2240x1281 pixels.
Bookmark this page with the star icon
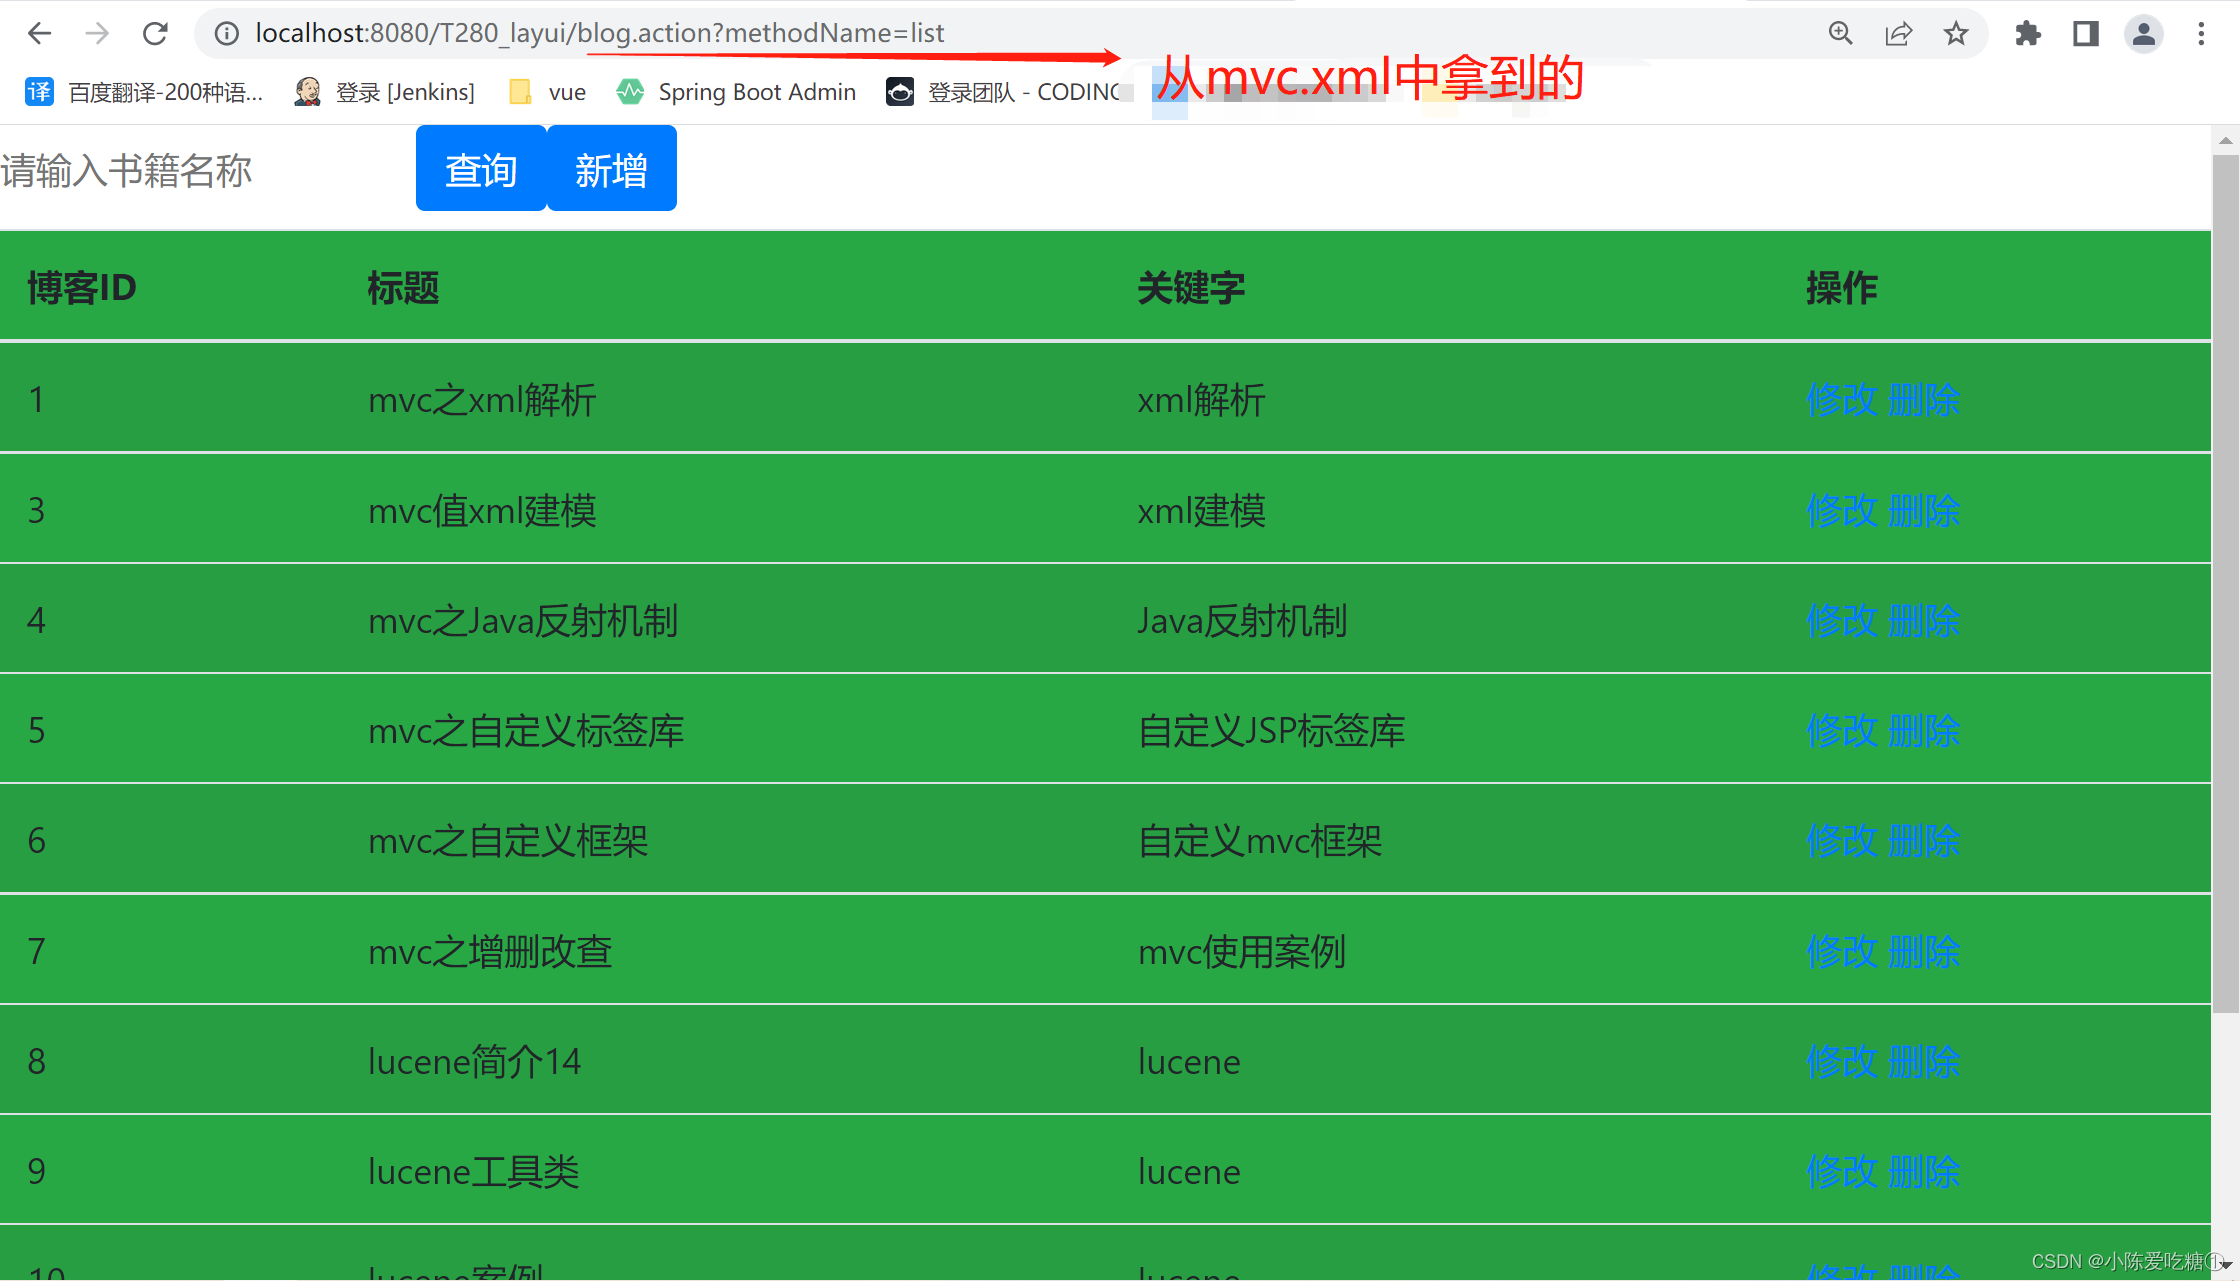1956,33
